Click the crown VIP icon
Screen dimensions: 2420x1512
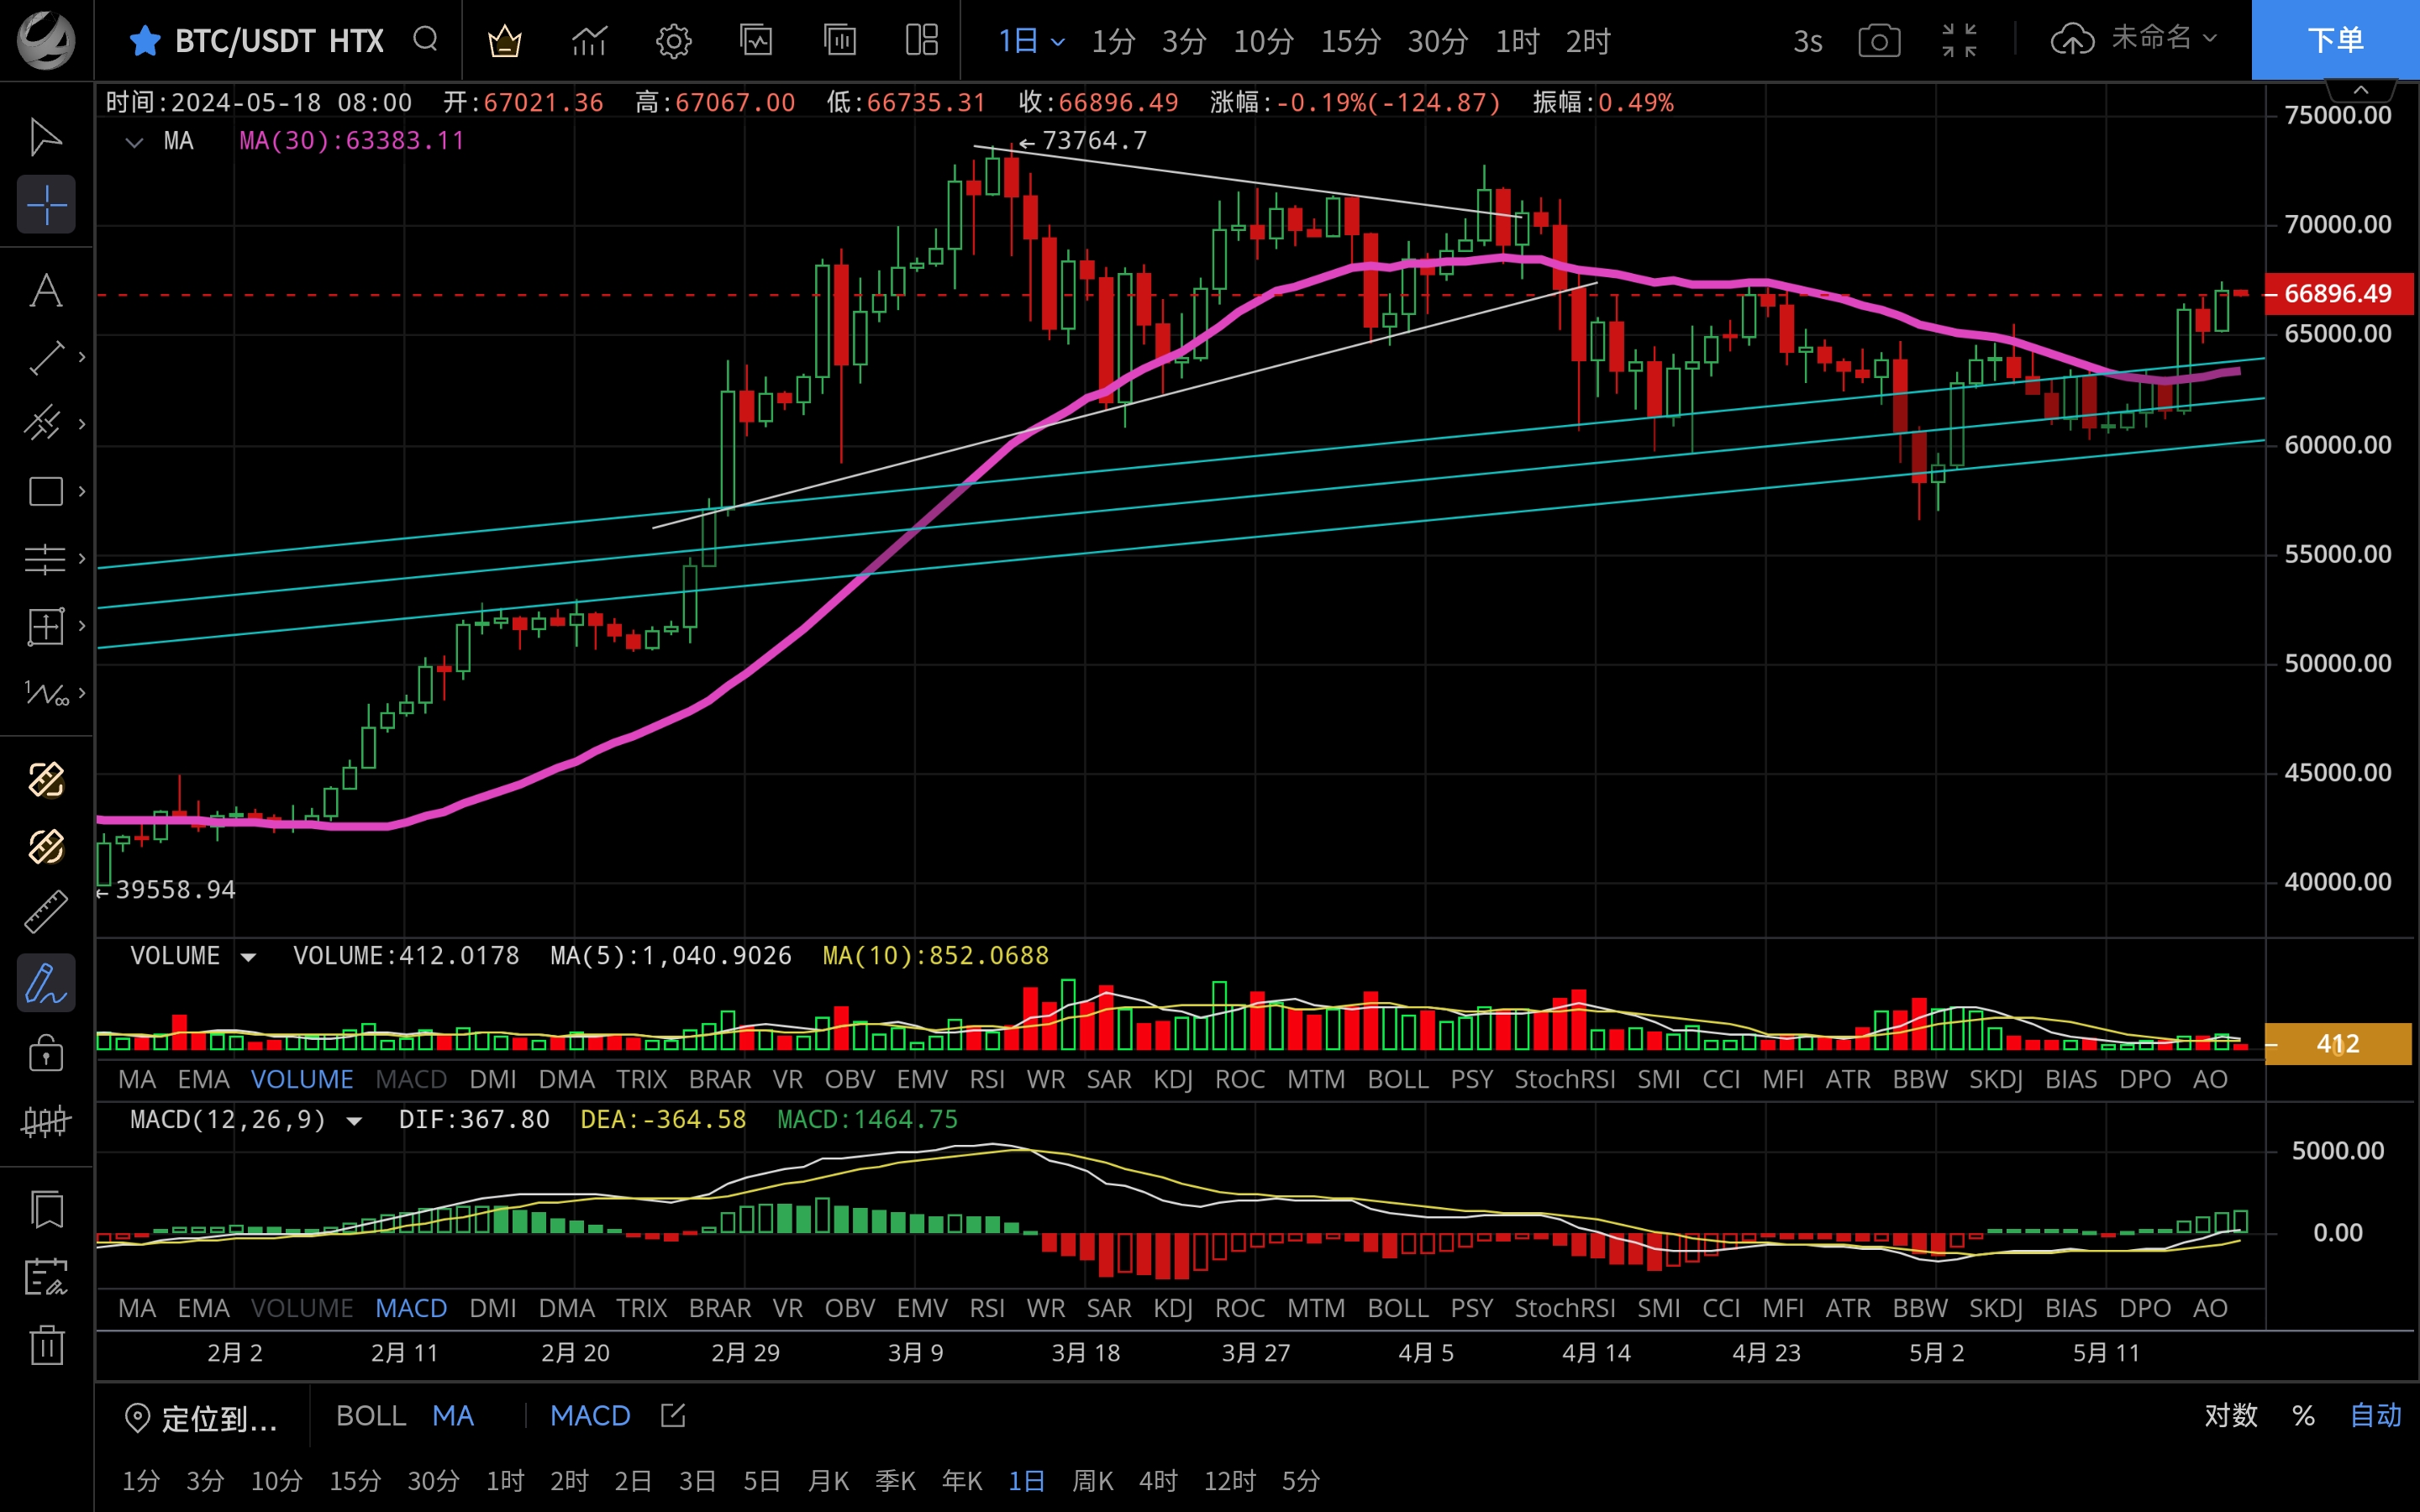504,41
